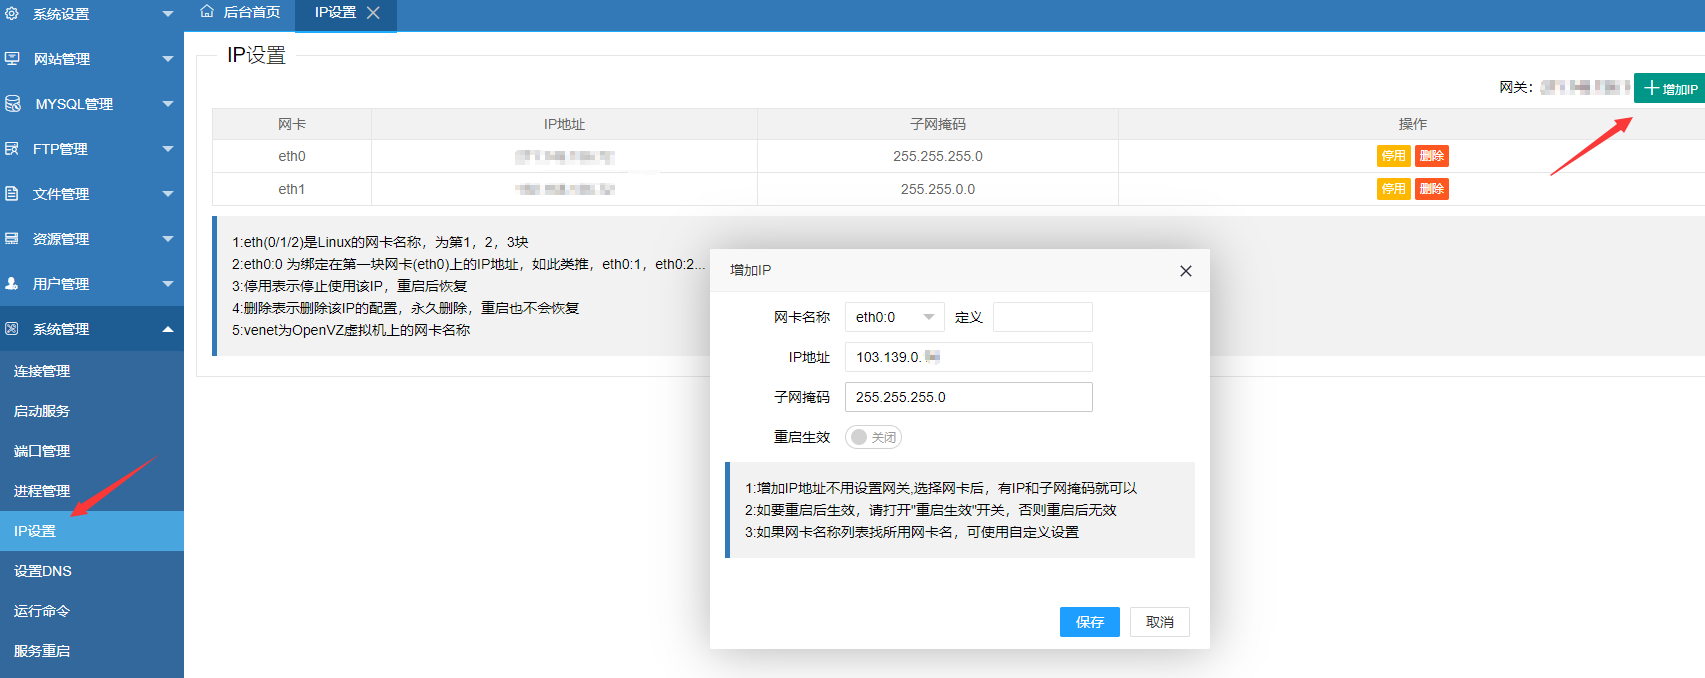Image resolution: width=1705 pixels, height=678 pixels.
Task: Collapse the 系统管理 menu section
Action: point(167,329)
